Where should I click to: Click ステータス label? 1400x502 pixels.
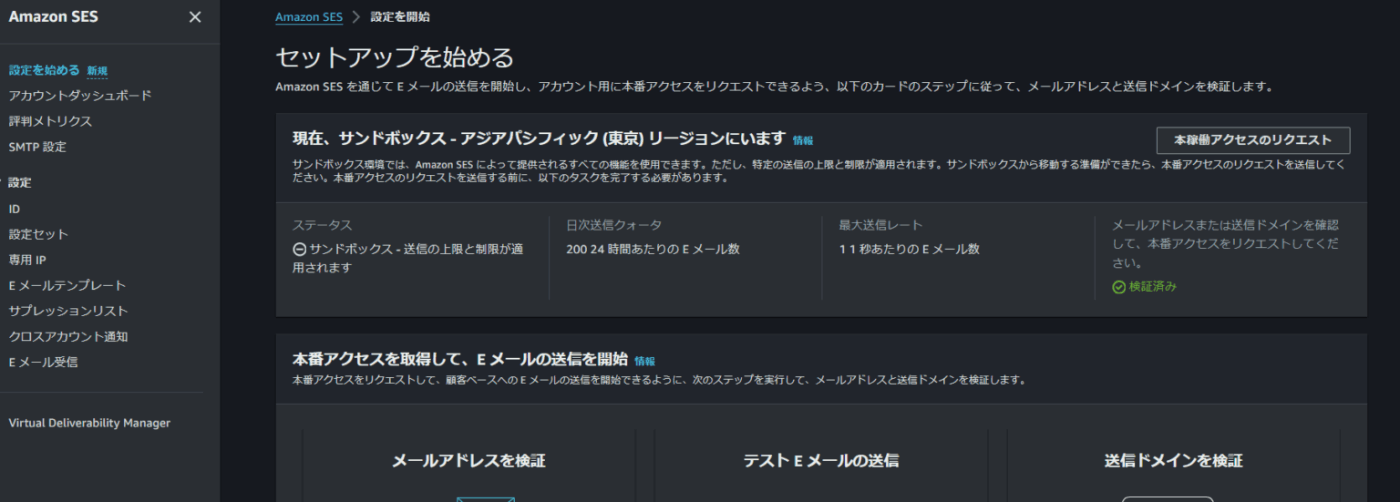click(322, 225)
